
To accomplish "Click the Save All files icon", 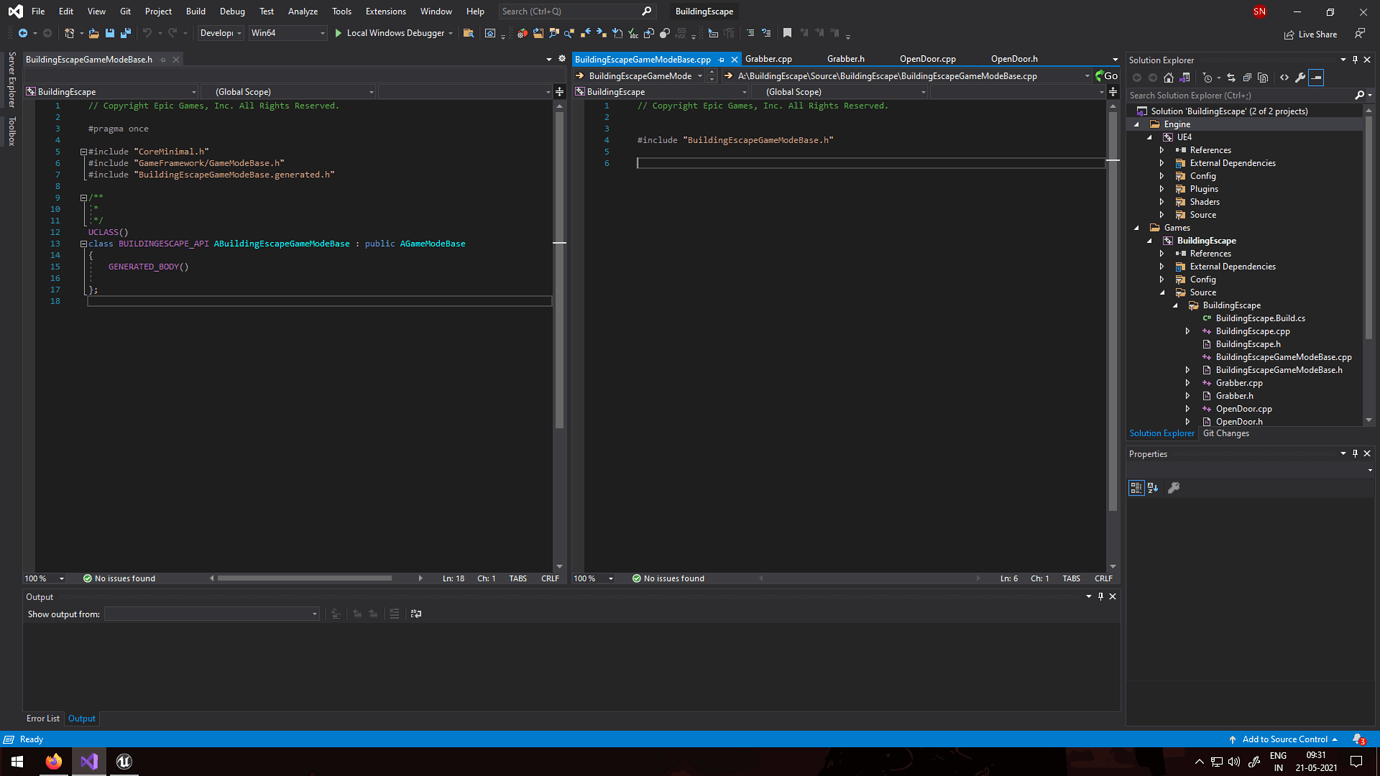I will click(x=124, y=33).
